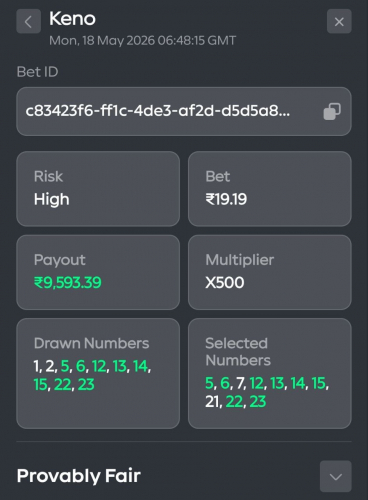Viewport: 368px width, 500px height.
Task: Click the Bet ID label
Action: (37, 72)
